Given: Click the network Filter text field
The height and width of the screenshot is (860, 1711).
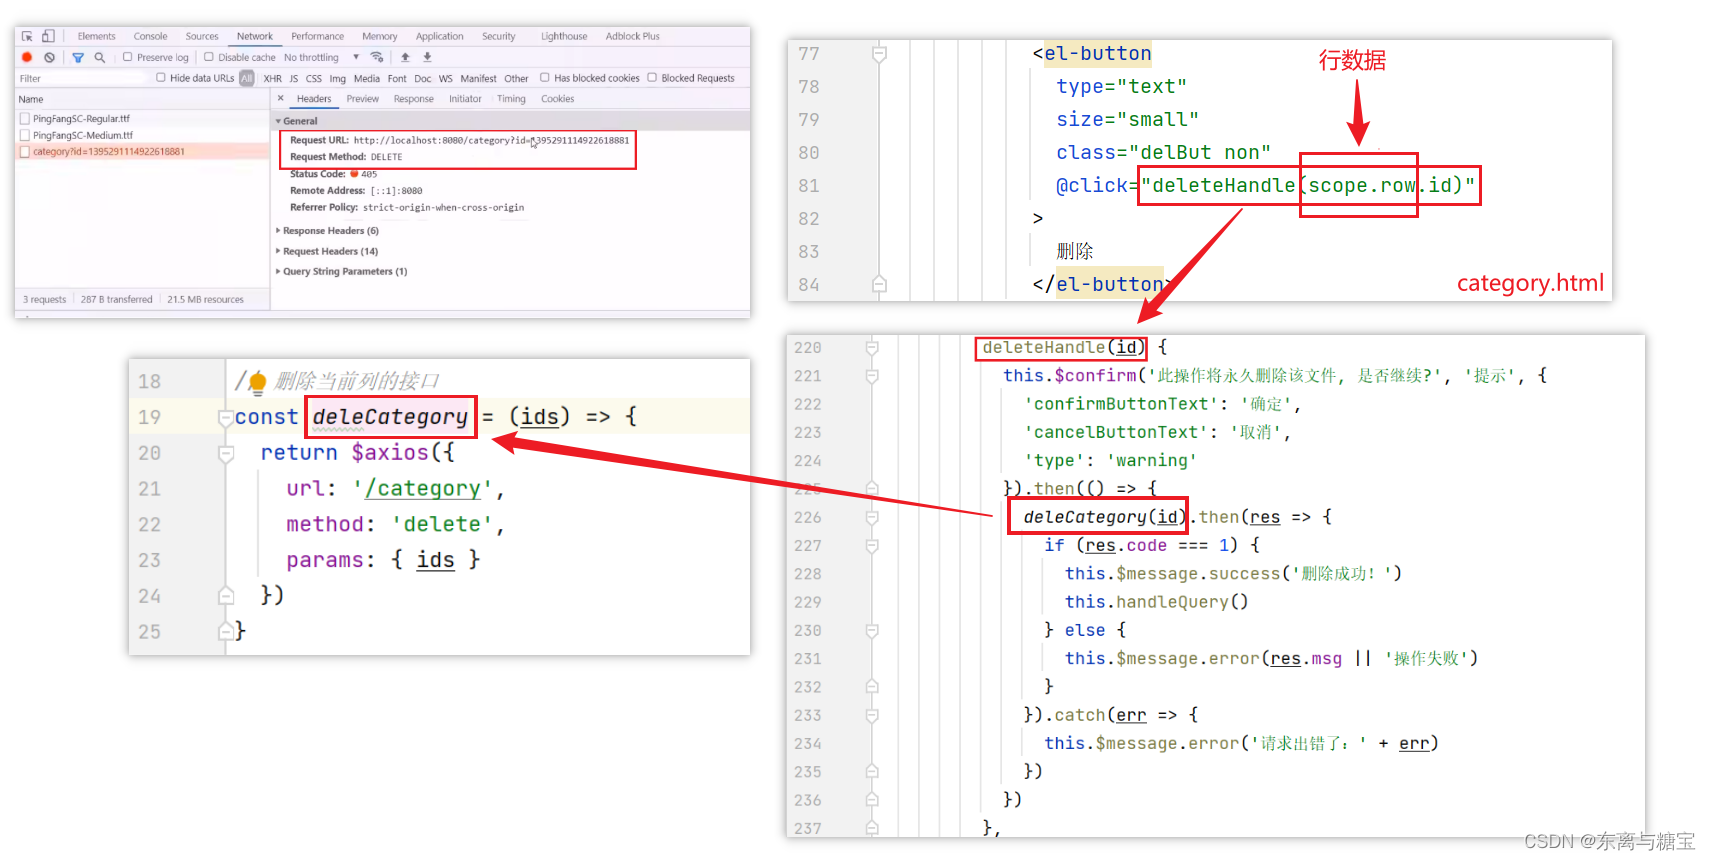Looking at the screenshot, I should click(x=80, y=78).
